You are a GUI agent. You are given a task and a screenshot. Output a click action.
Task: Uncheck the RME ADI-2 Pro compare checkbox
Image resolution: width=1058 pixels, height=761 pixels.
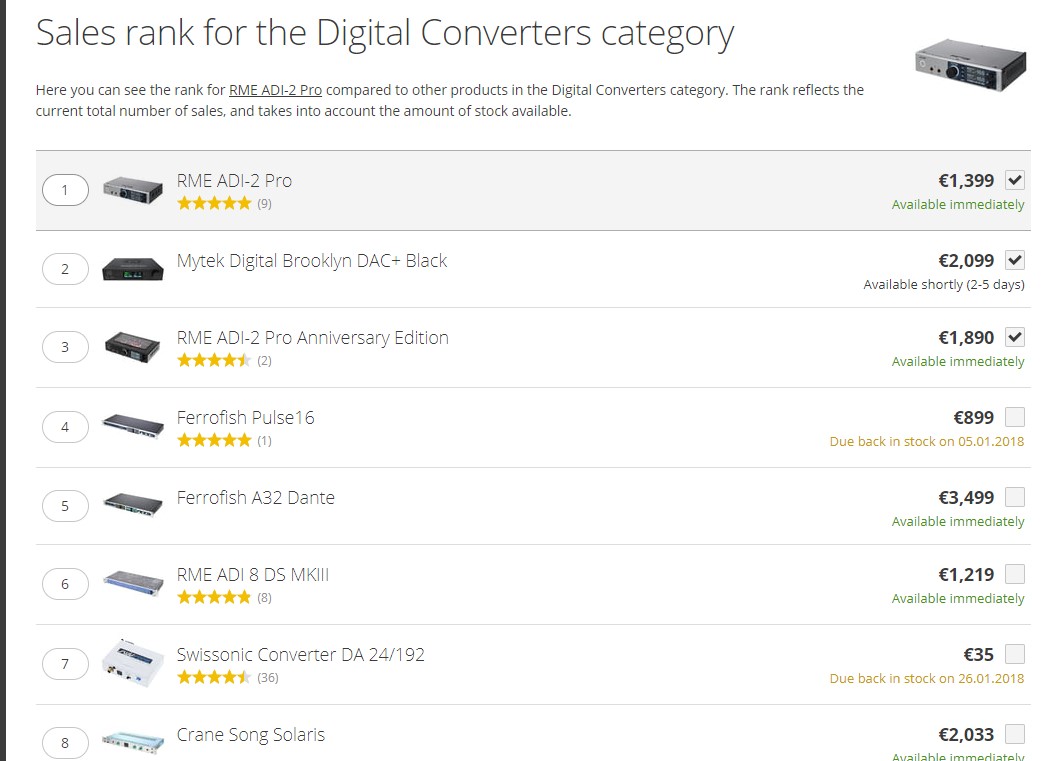[x=1015, y=180]
